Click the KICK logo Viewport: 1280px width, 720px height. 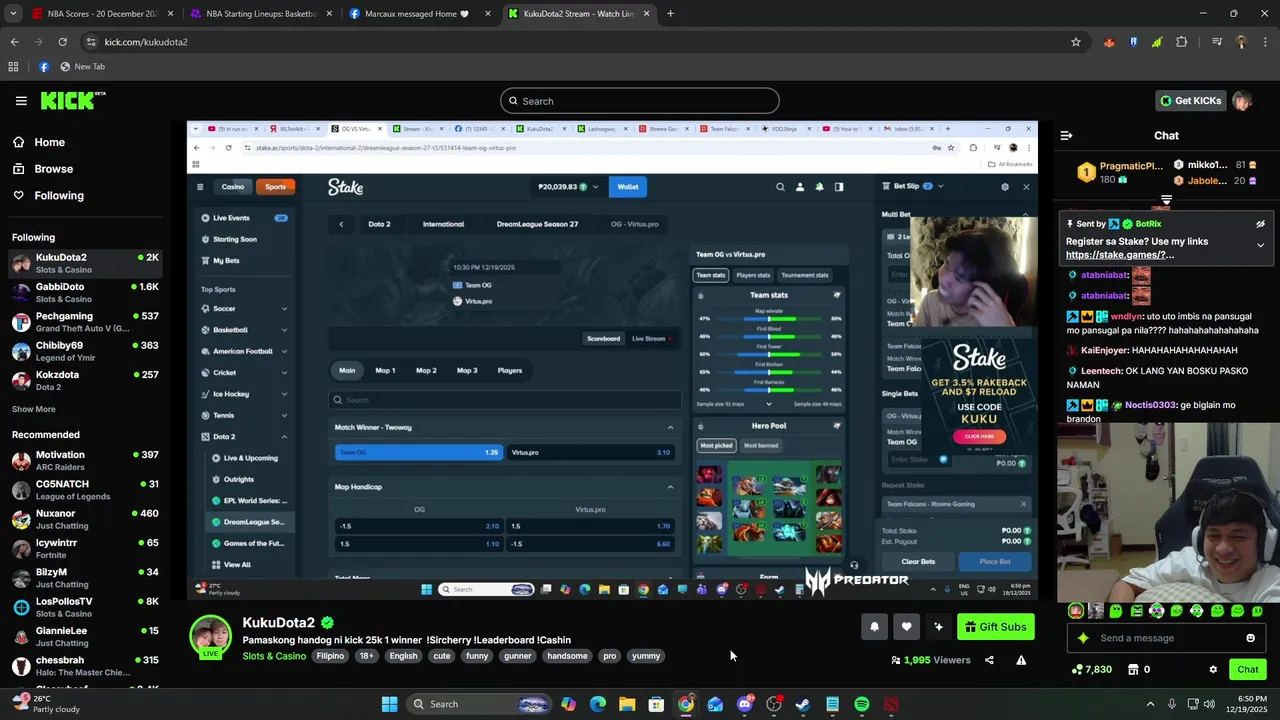coord(73,100)
